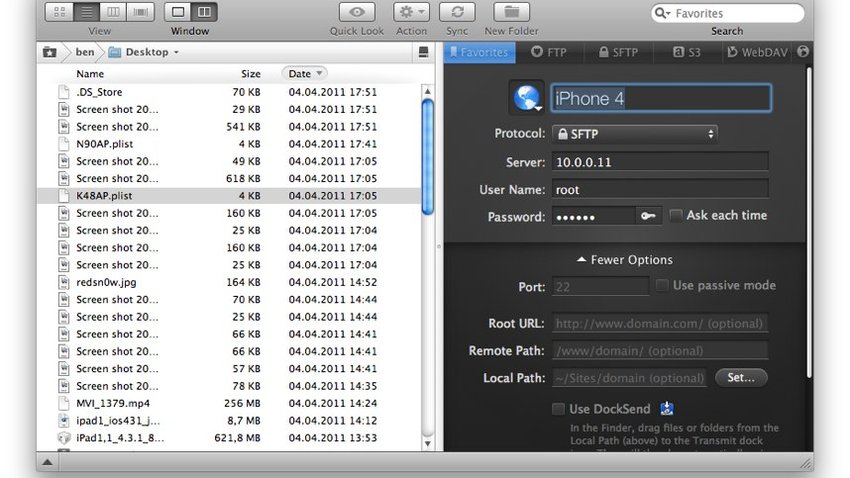
Task: Click the iPhone 4 name field
Action: (x=661, y=98)
